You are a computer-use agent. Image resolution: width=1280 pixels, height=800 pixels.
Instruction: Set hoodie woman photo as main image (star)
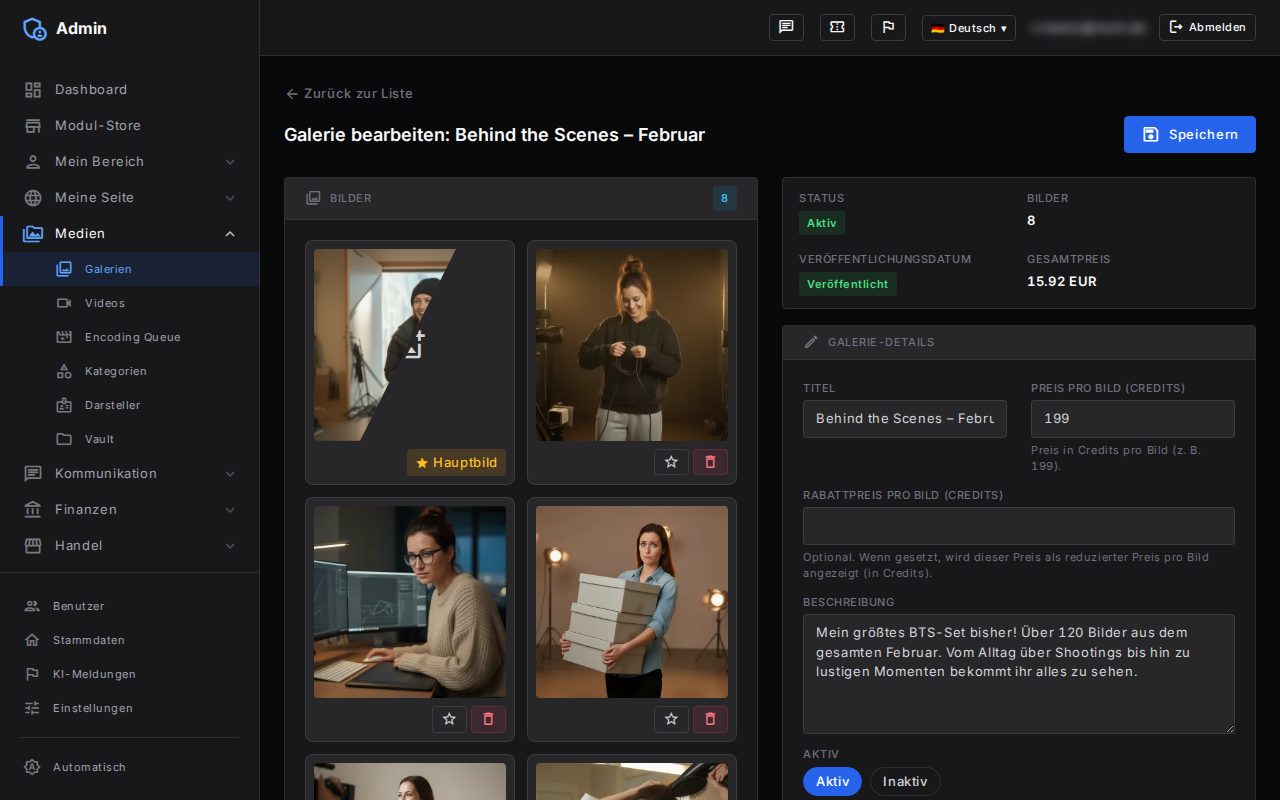[x=671, y=462]
